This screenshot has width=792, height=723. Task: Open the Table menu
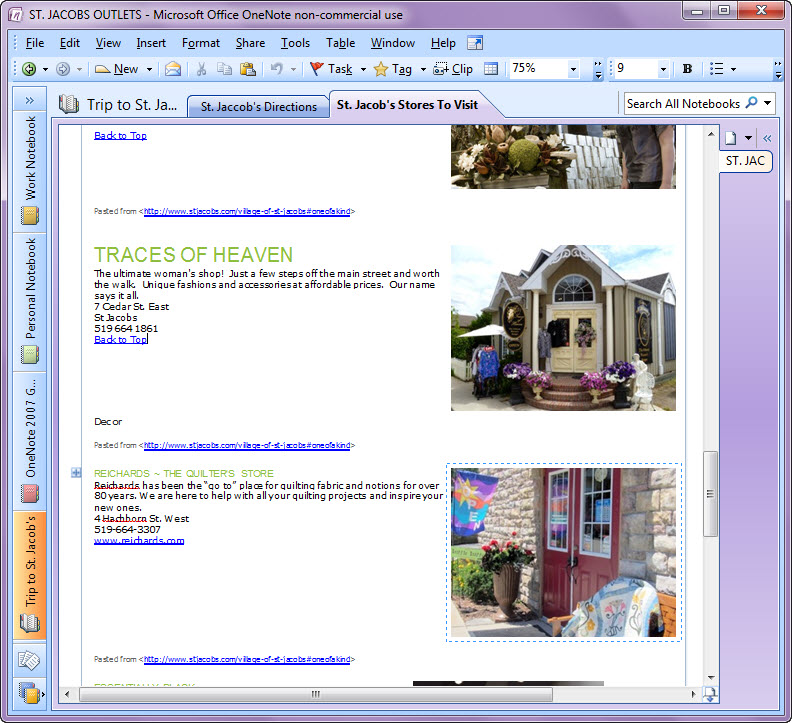[340, 43]
